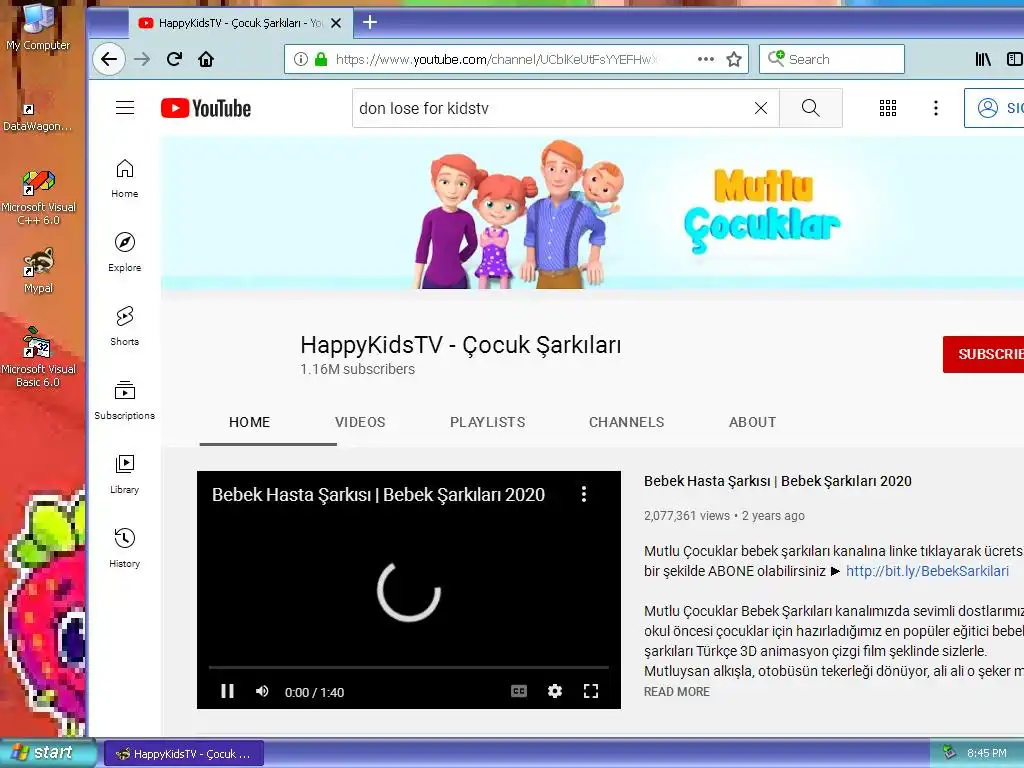Click the Sign In button
Image resolution: width=1024 pixels, height=768 pixels.
pyautogui.click(x=994, y=108)
